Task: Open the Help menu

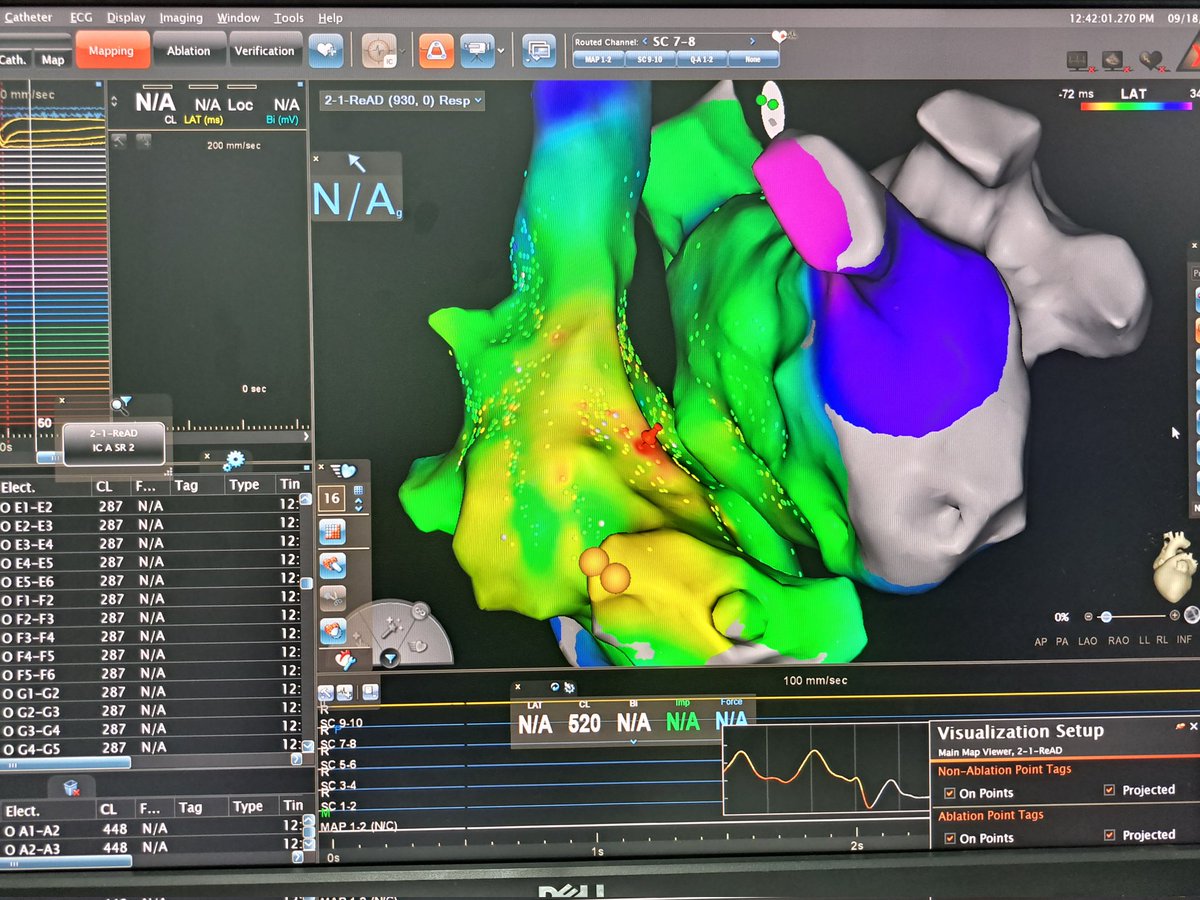Action: coord(330,17)
